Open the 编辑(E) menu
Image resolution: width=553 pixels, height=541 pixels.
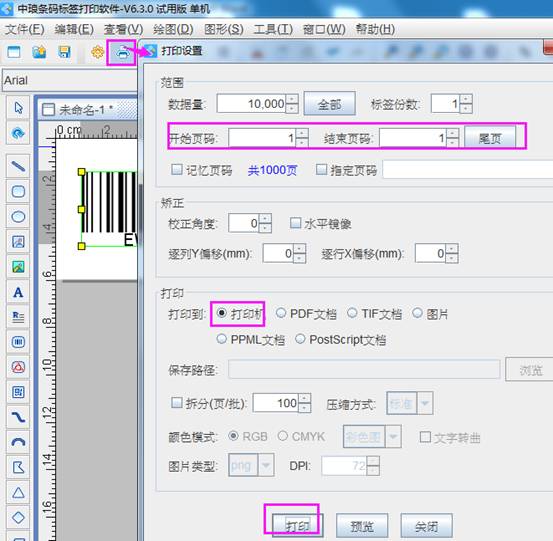[74, 29]
